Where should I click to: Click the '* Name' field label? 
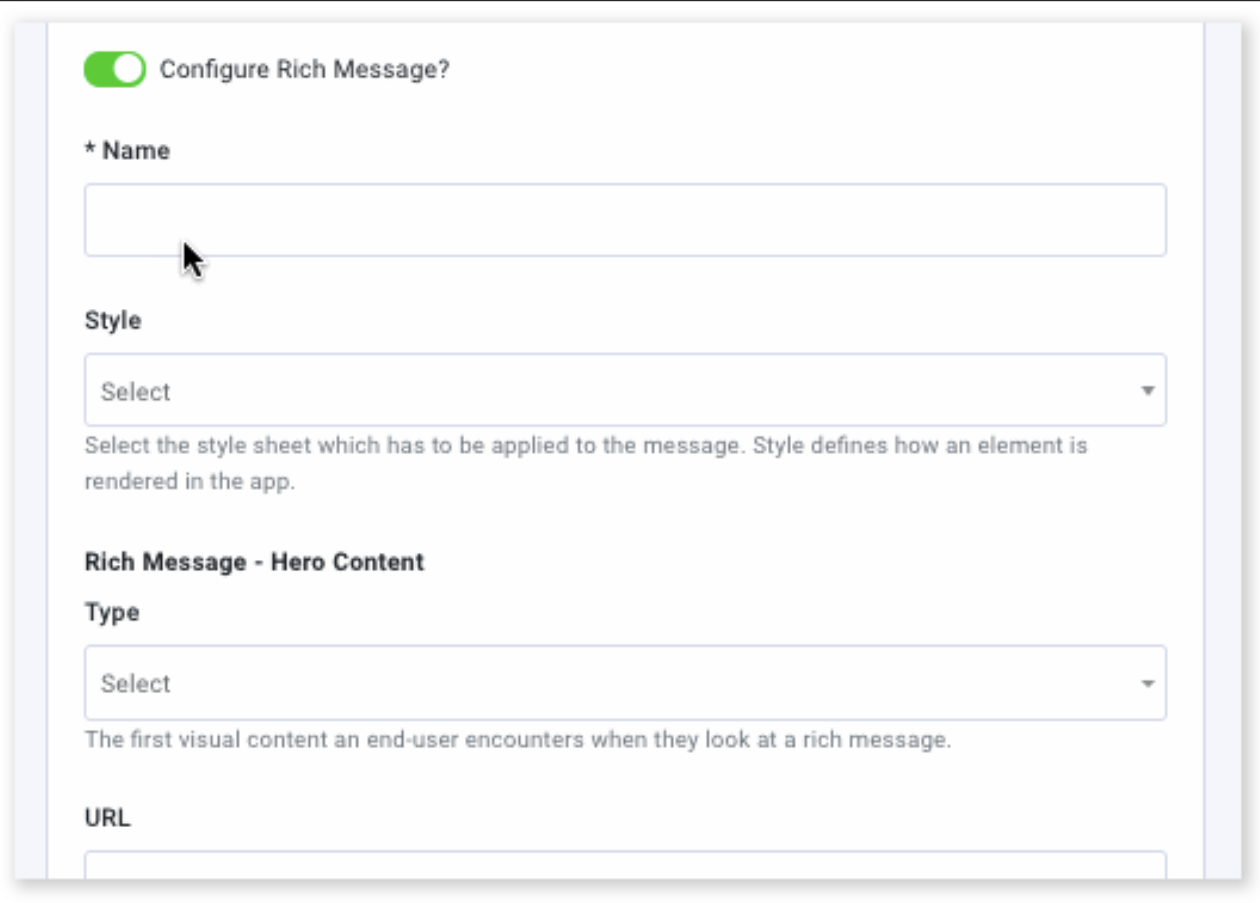(x=127, y=151)
